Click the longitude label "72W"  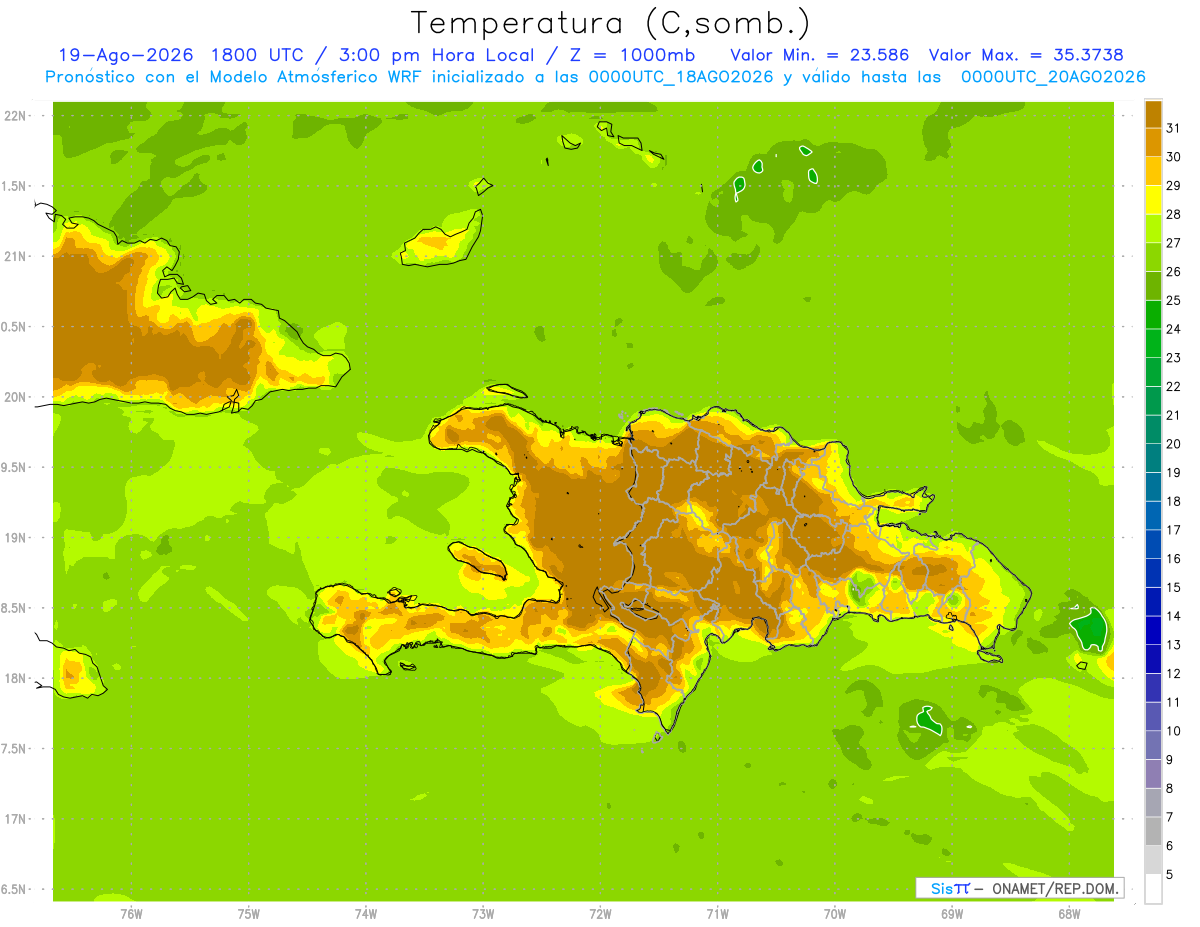[x=600, y=914]
